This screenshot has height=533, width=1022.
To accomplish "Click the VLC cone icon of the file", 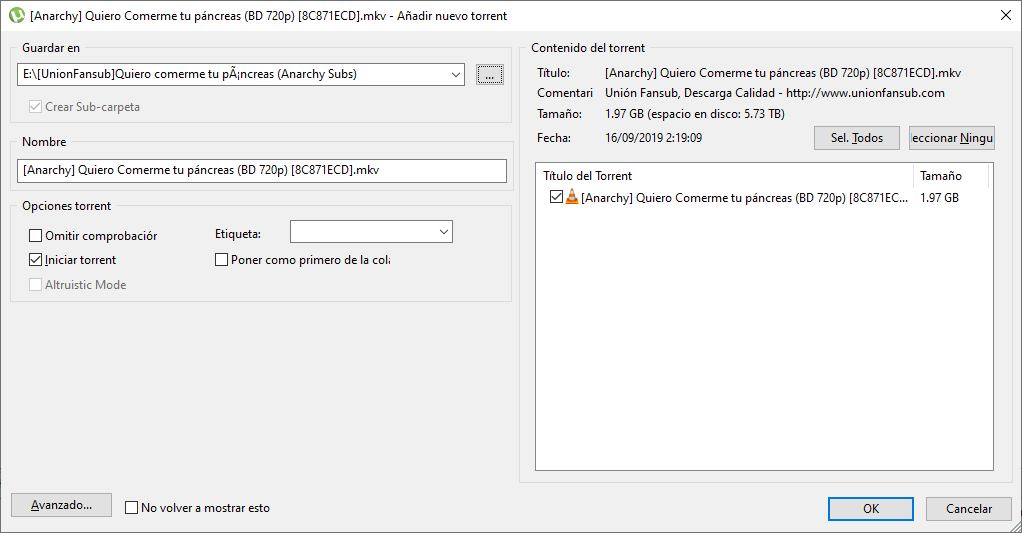I will (x=571, y=198).
